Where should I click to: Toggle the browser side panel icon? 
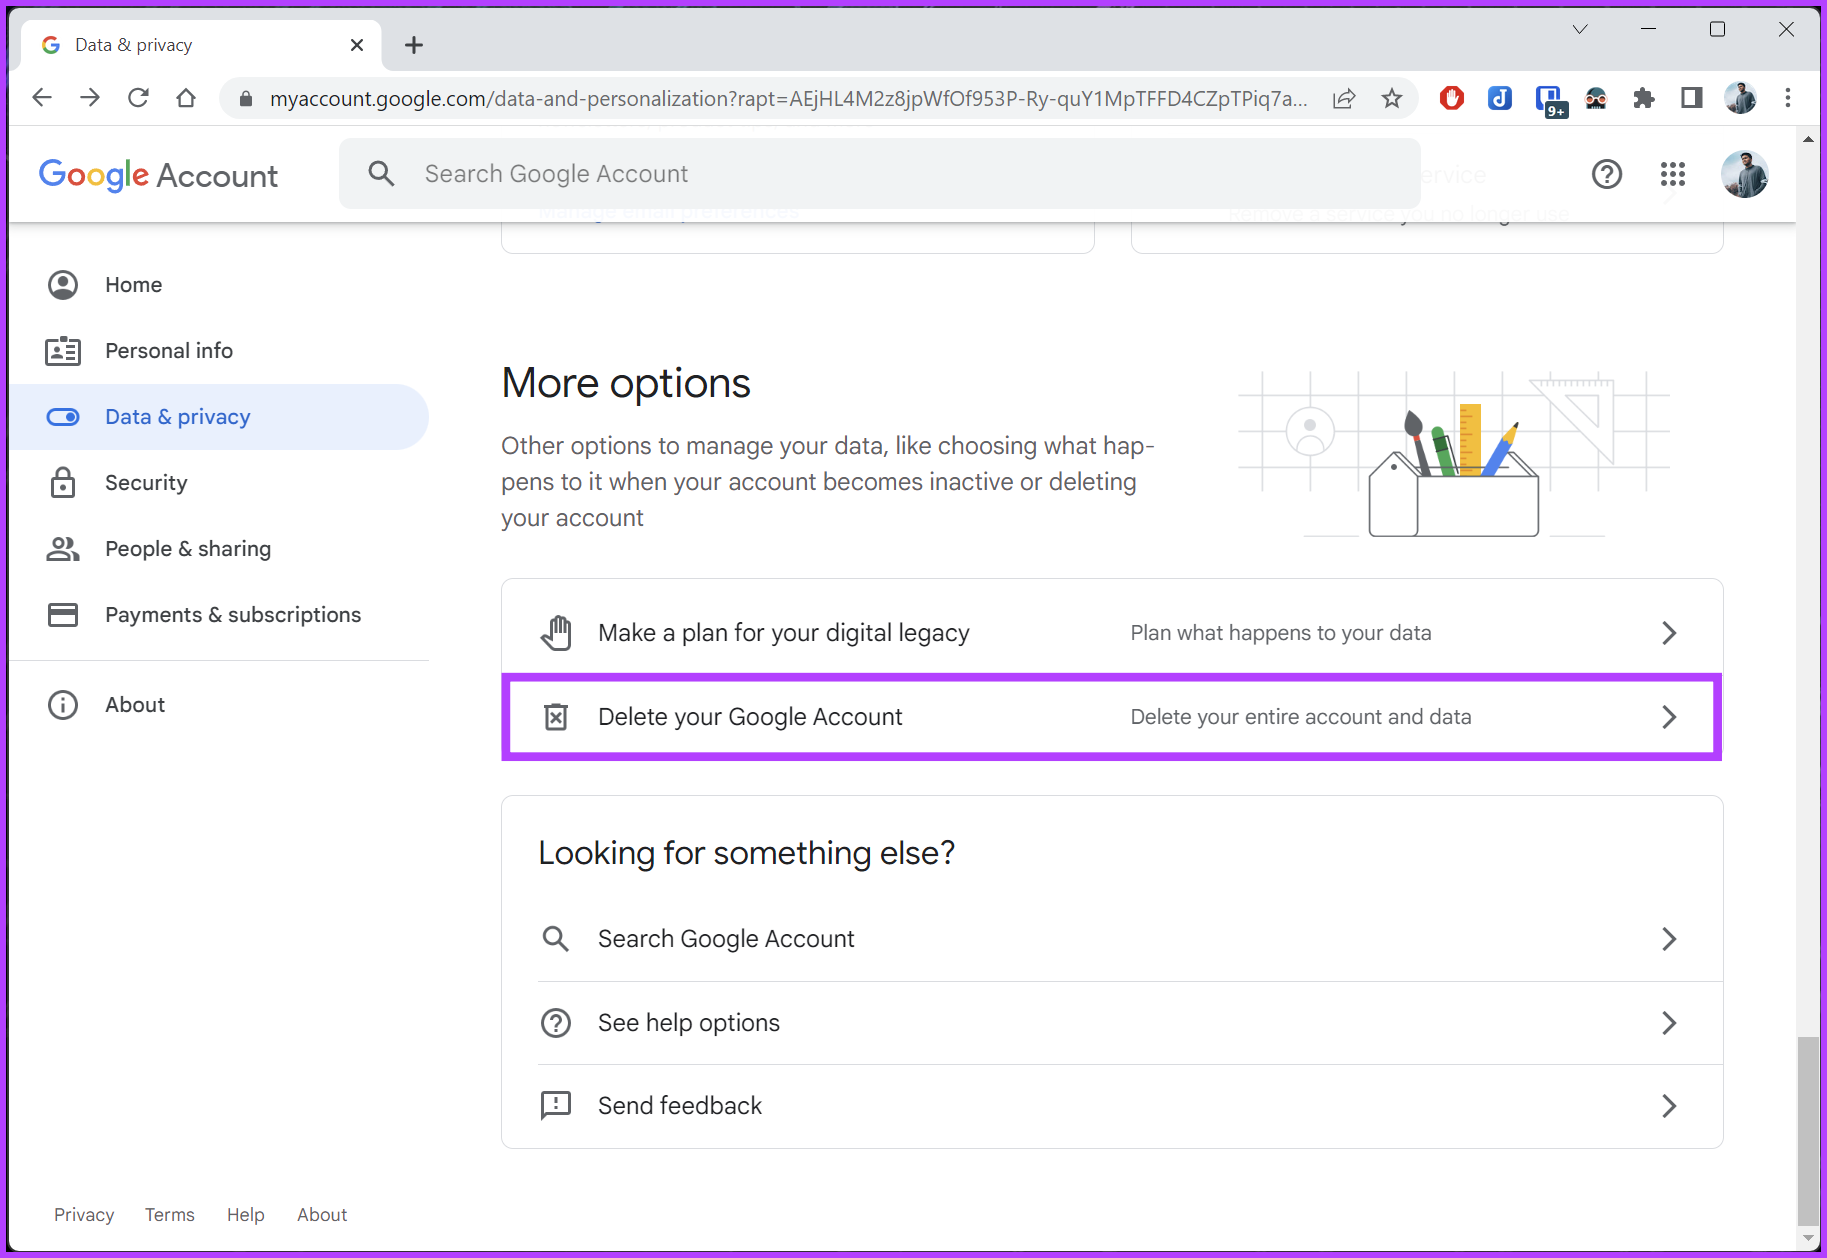coord(1692,98)
